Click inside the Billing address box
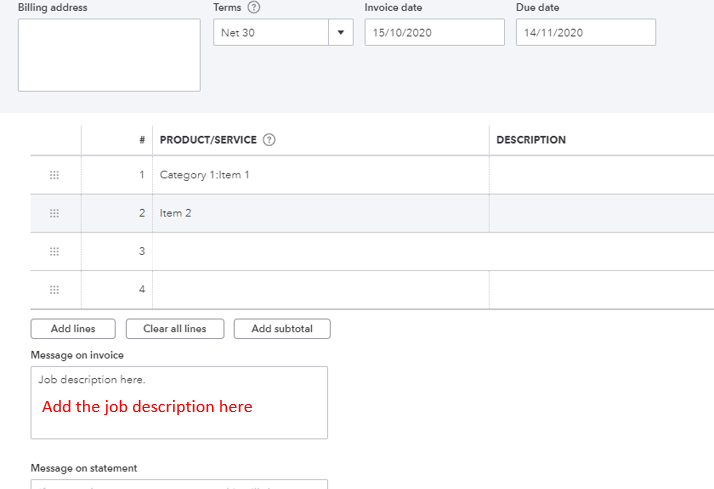The height and width of the screenshot is (489, 714). pos(109,55)
